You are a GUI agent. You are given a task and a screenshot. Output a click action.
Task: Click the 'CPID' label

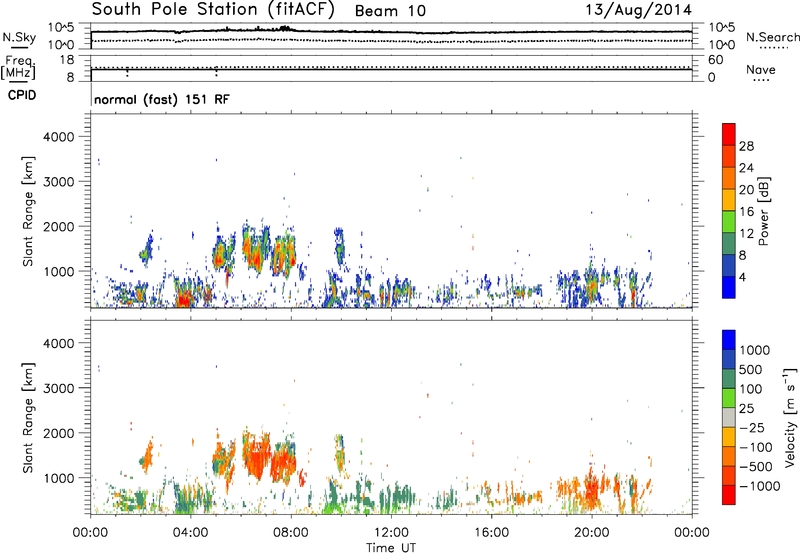(22, 95)
